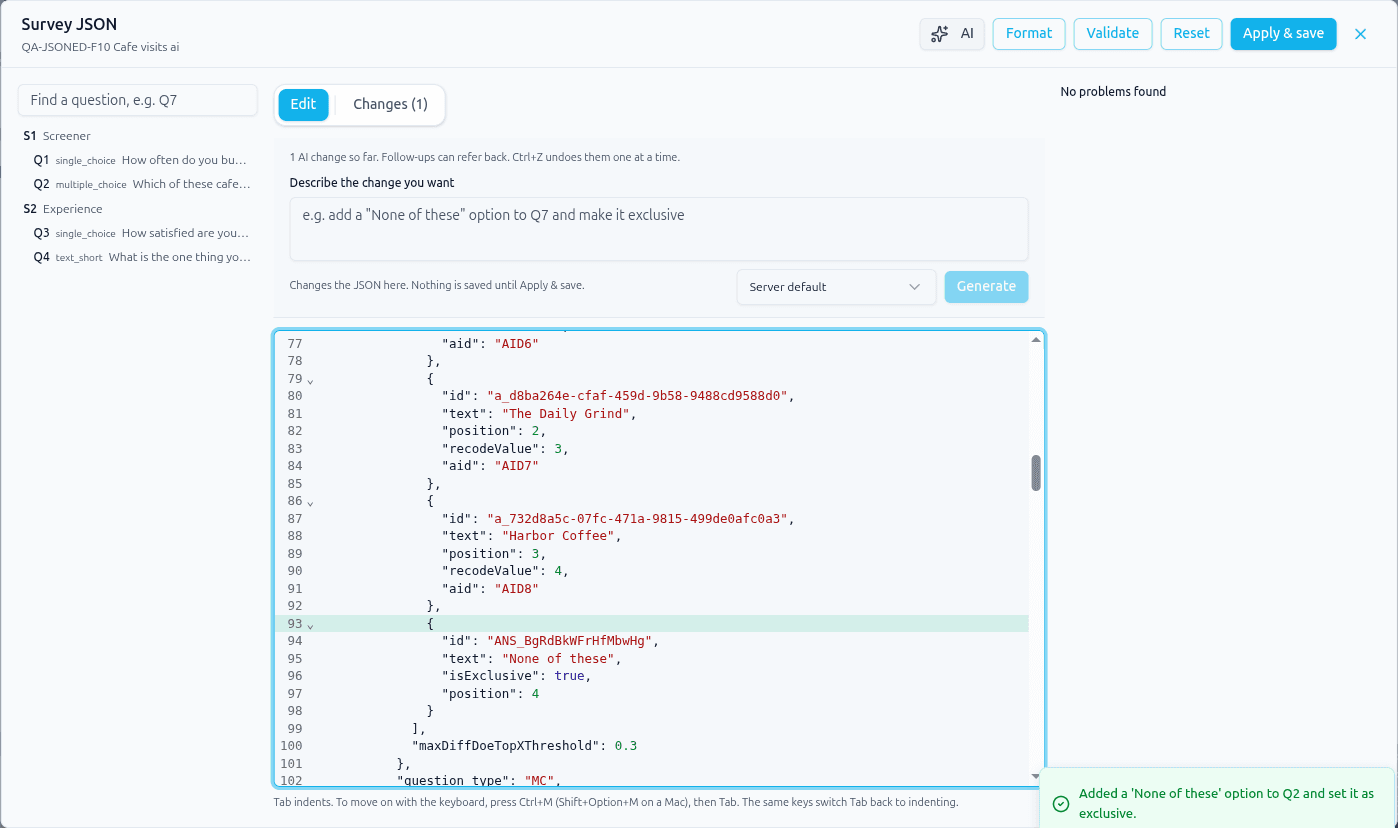The height and width of the screenshot is (828, 1398).
Task: Click the "None of these" text value
Action: [558, 659]
